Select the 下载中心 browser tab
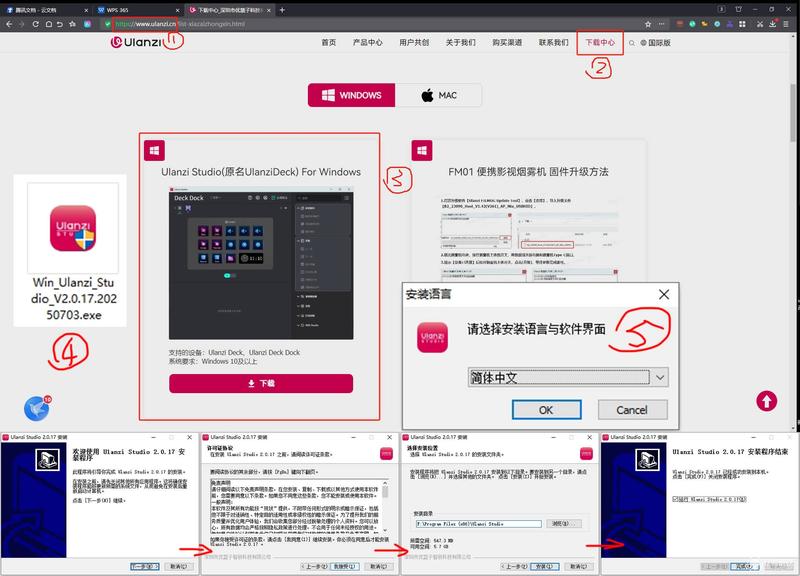 click(x=230, y=10)
